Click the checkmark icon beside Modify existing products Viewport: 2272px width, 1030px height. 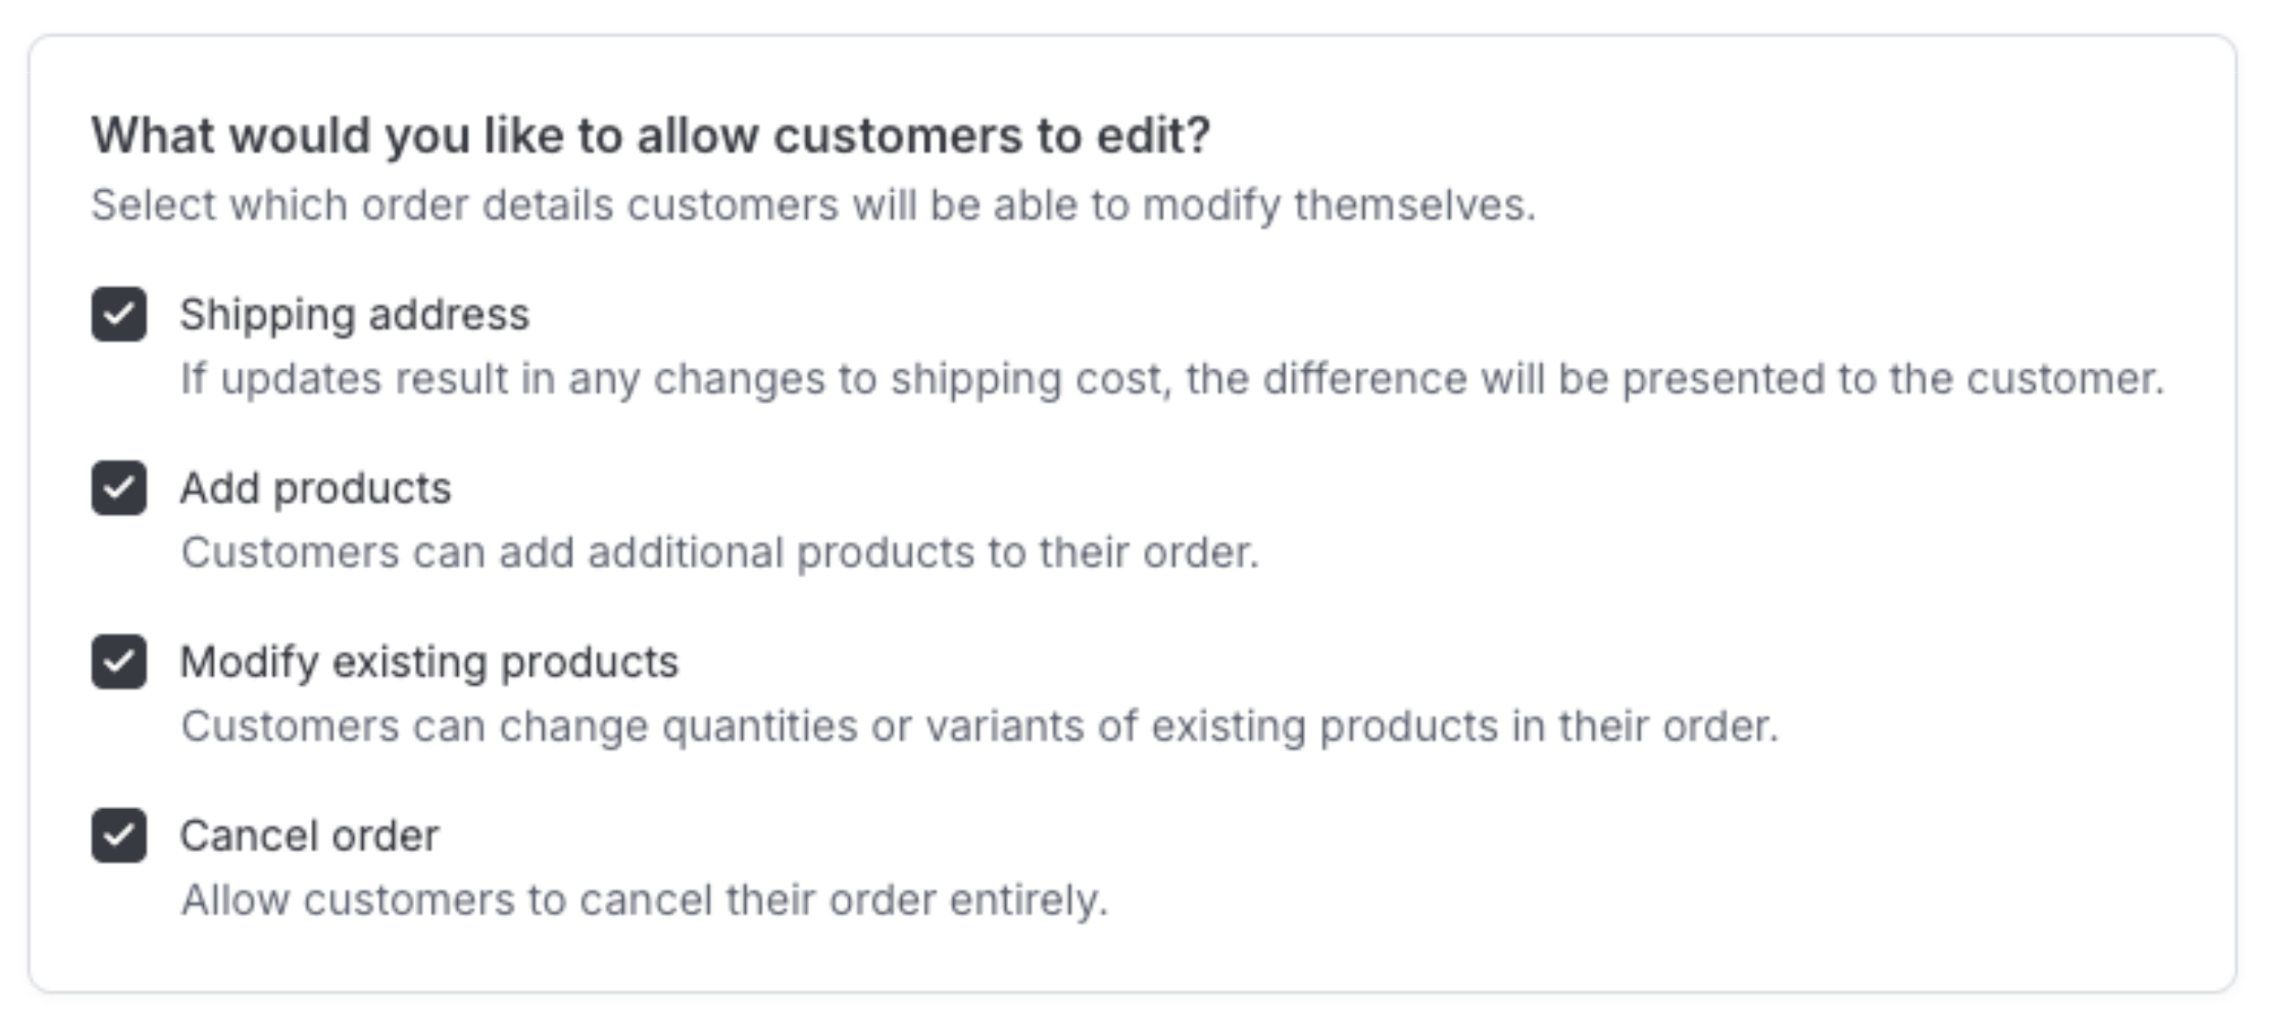coord(119,662)
